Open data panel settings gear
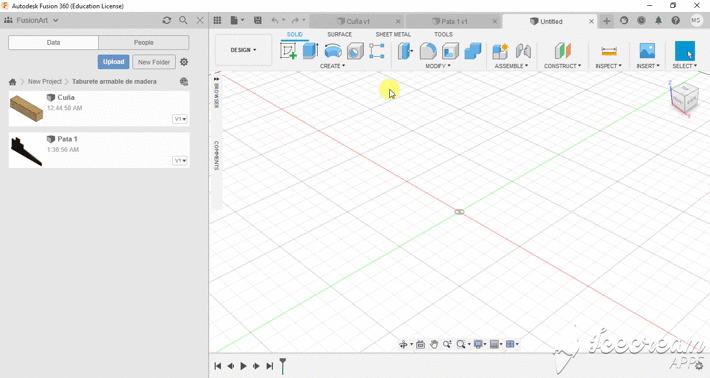The height and width of the screenshot is (378, 710). coord(184,62)
